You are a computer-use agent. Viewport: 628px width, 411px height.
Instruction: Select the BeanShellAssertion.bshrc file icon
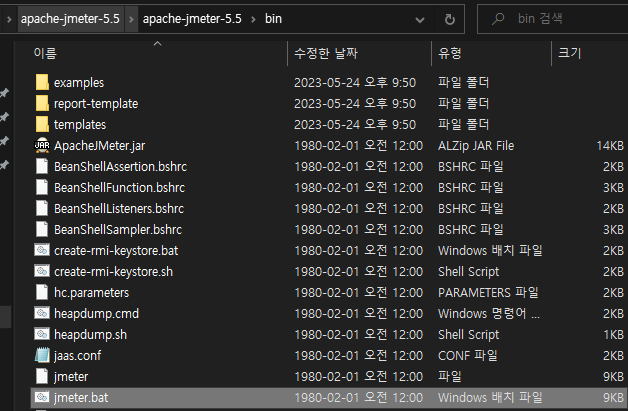point(42,166)
